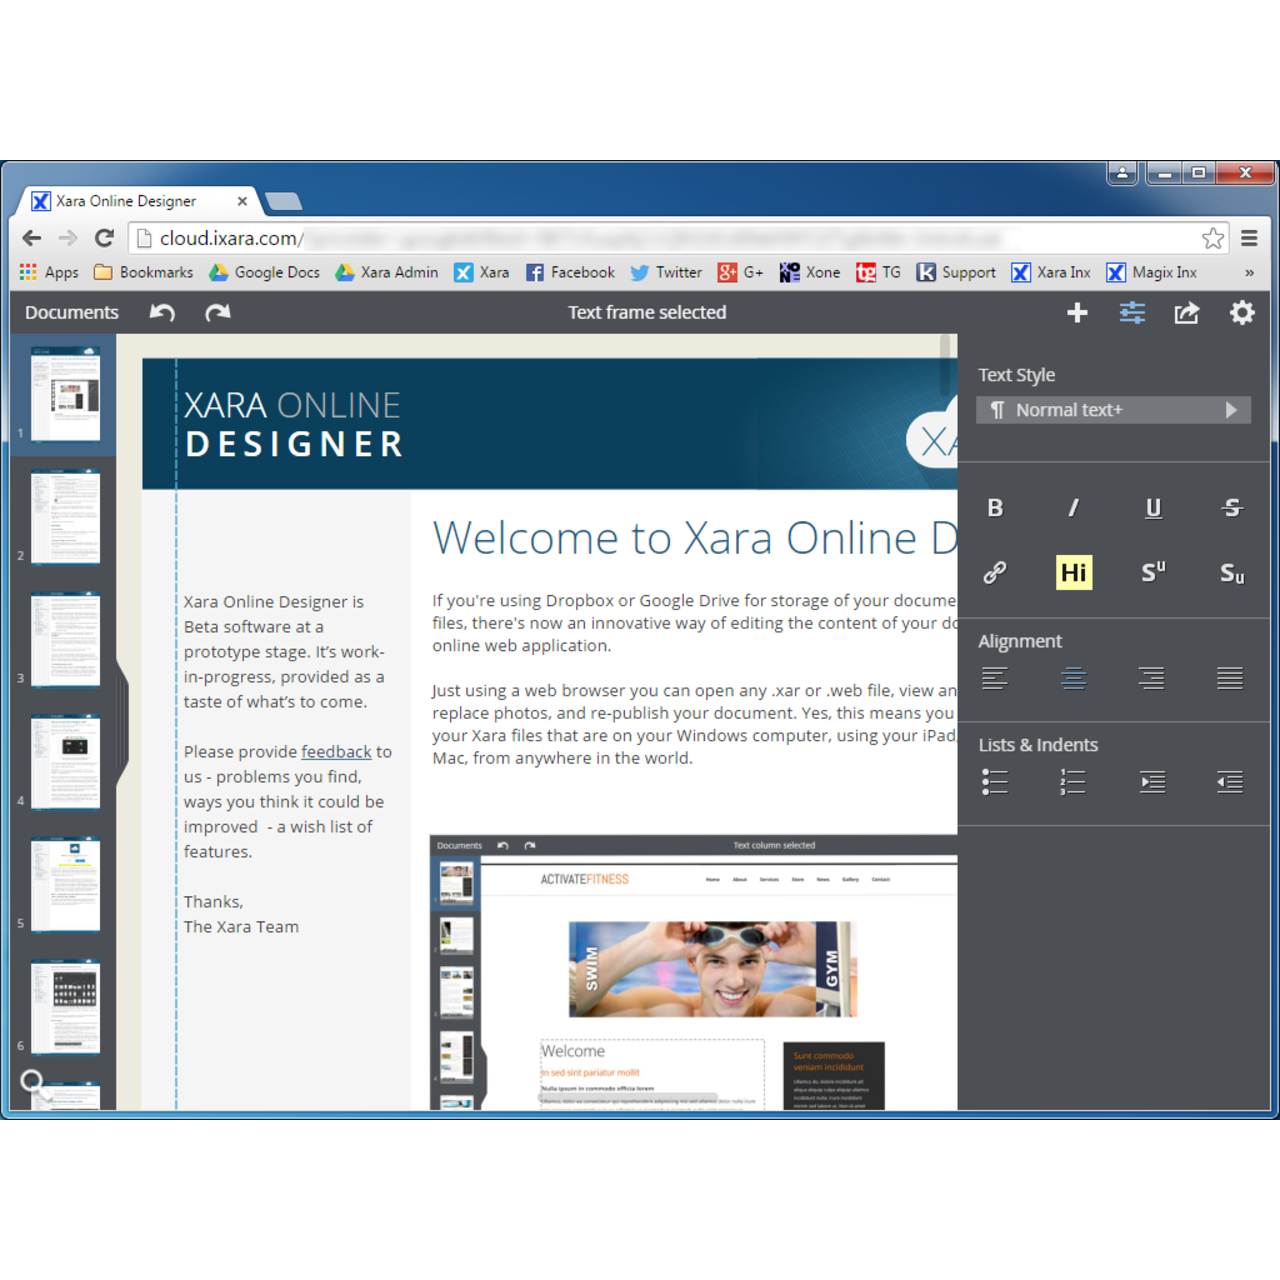The width and height of the screenshot is (1280, 1280).
Task: Click the Chrome user profile button
Action: coord(1122,173)
